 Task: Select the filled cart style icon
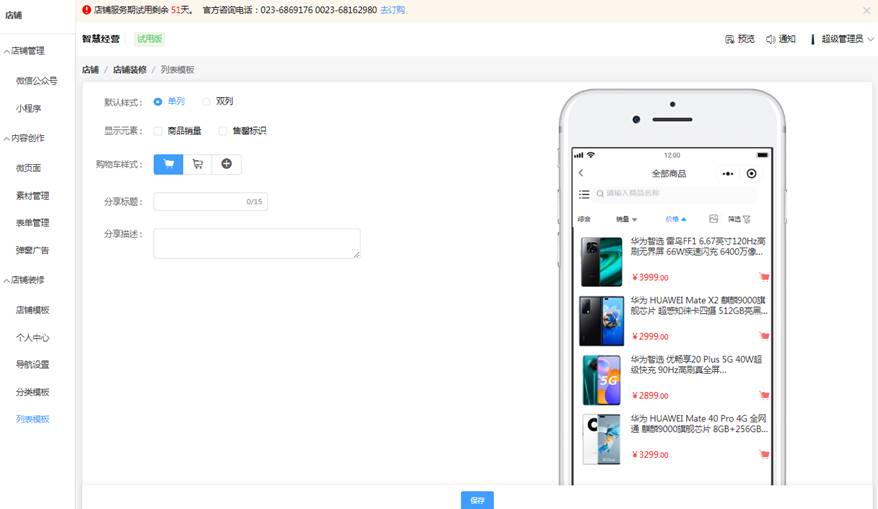coord(169,164)
